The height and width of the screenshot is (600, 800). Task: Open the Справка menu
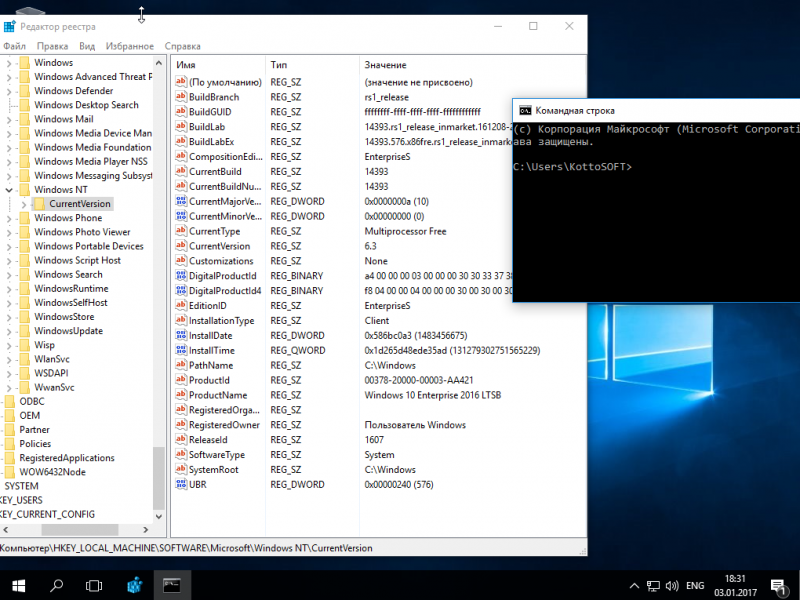[x=182, y=46]
